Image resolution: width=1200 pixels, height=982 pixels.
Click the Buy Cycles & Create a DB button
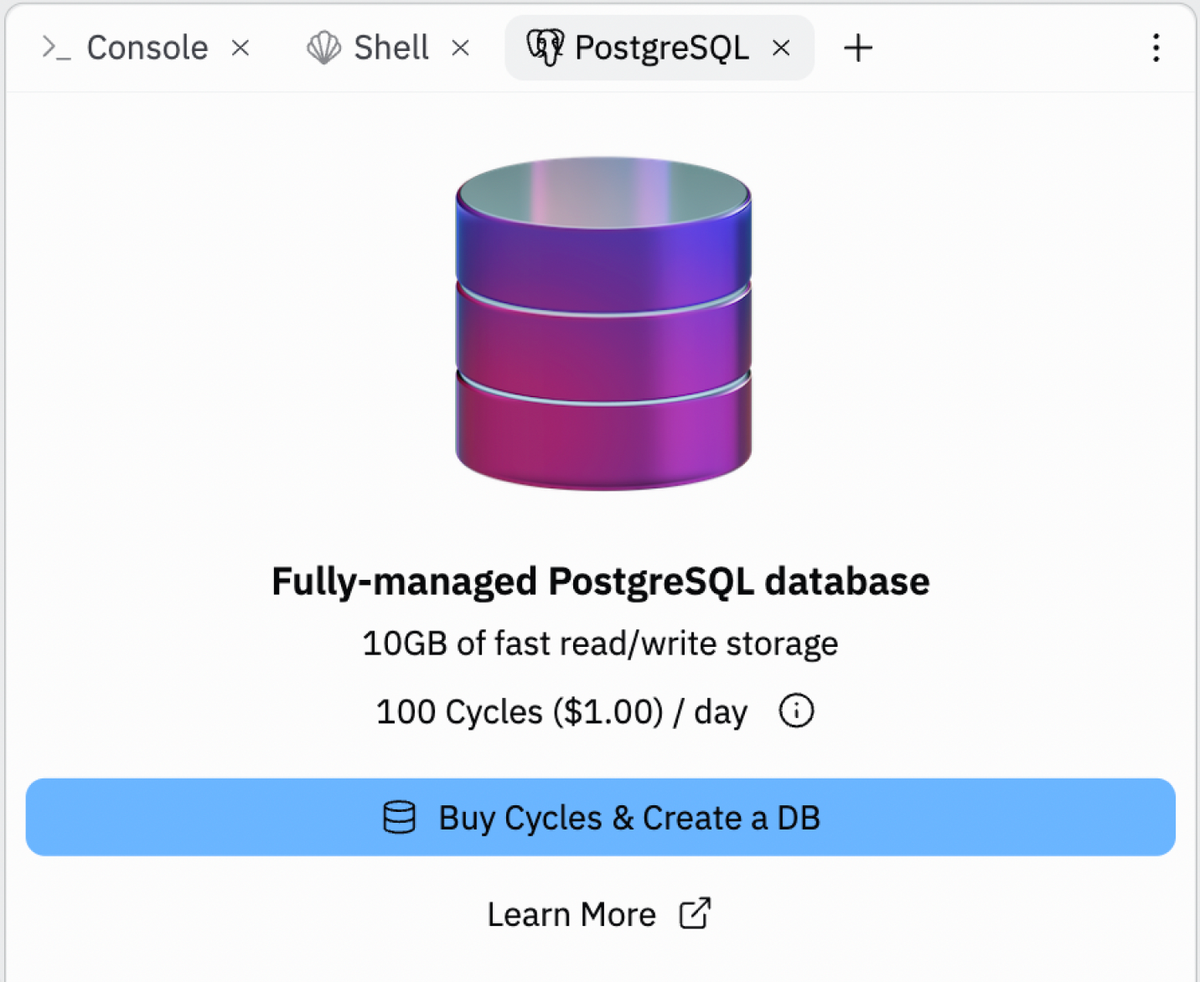point(600,817)
